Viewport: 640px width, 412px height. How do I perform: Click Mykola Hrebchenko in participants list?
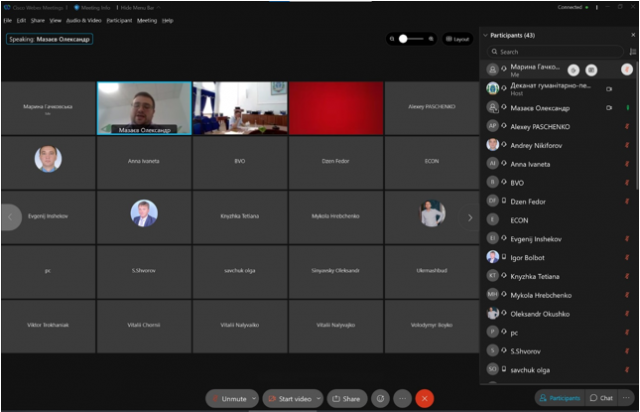558,295
